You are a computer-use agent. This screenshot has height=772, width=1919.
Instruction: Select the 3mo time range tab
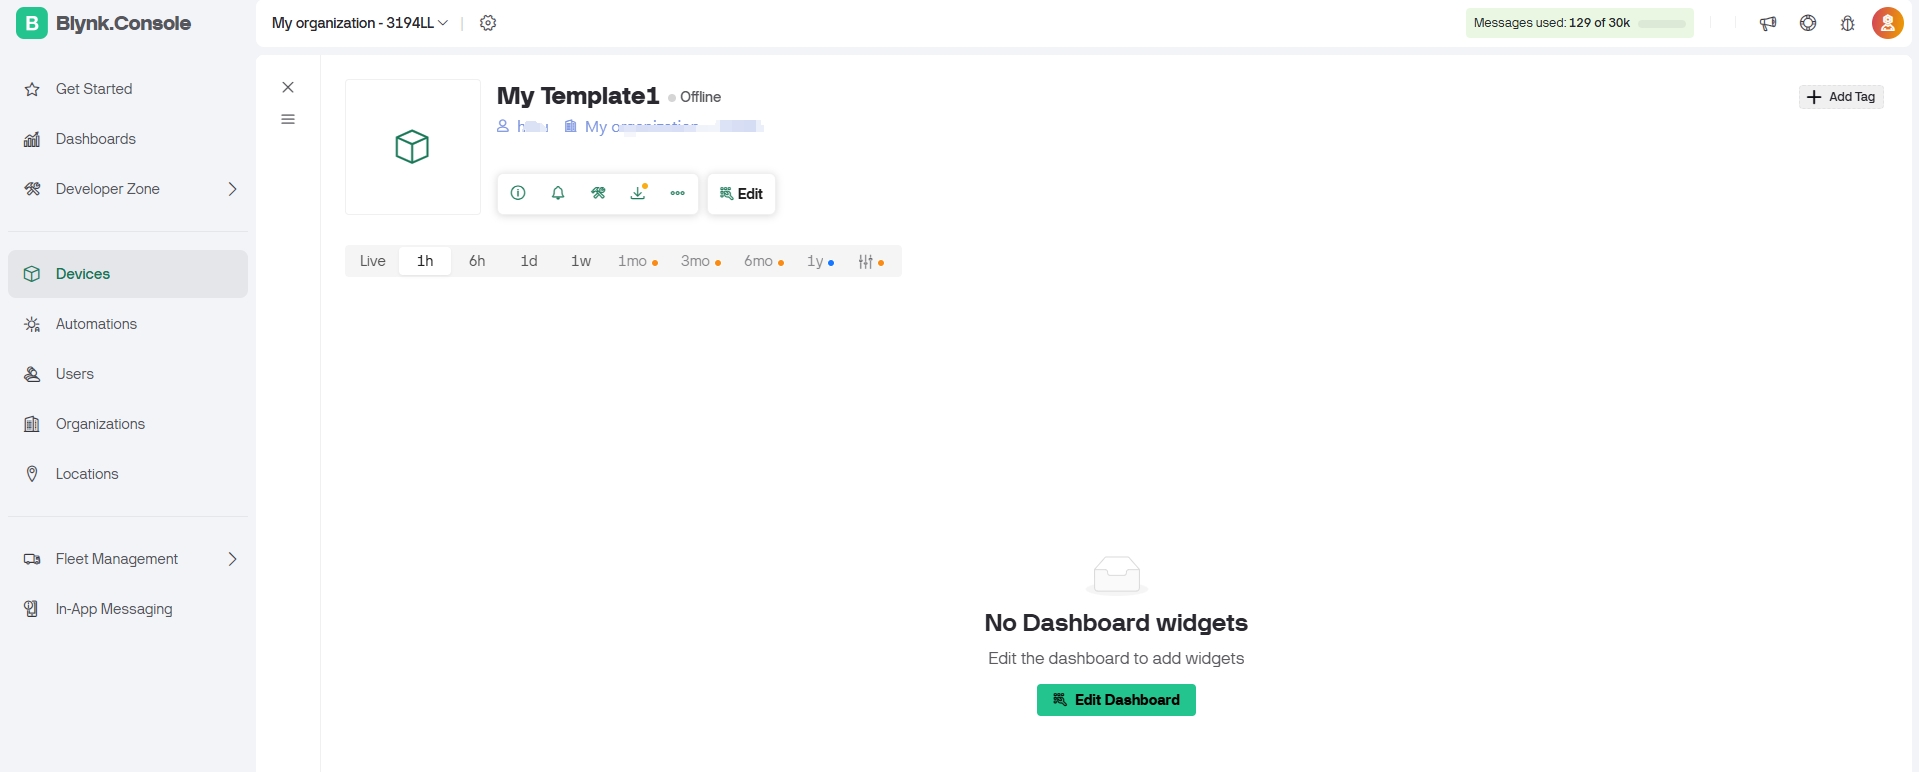pyautogui.click(x=700, y=261)
